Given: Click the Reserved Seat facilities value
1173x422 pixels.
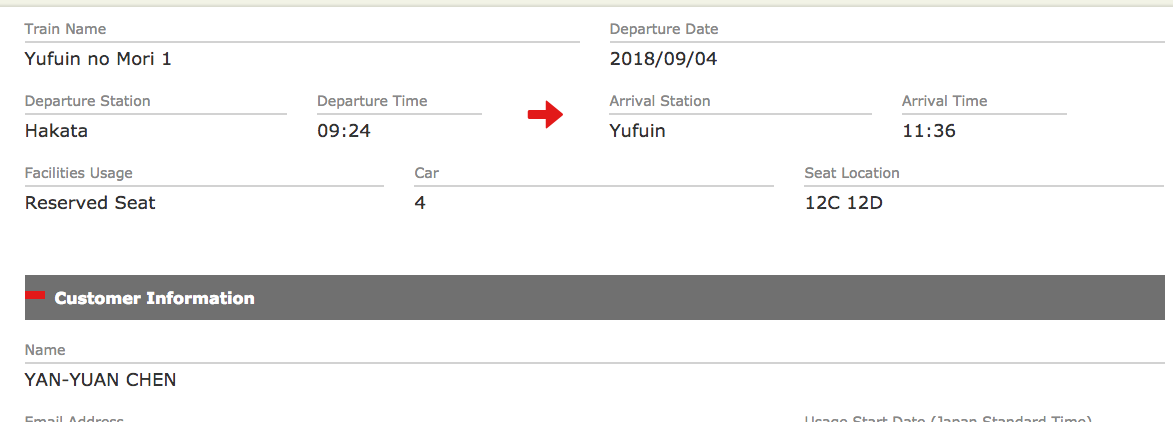Looking at the screenshot, I should click(x=90, y=203).
